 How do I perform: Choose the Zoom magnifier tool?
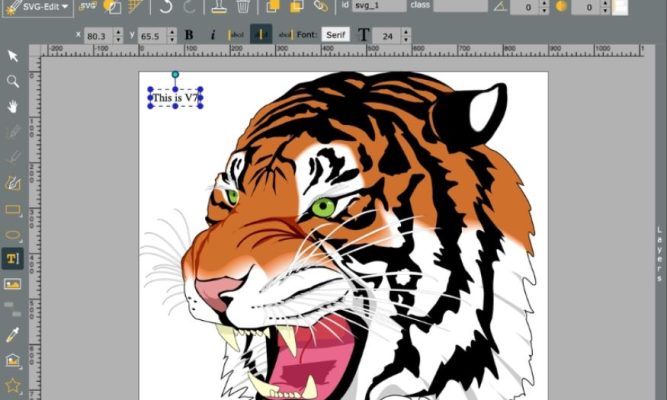tap(13, 81)
